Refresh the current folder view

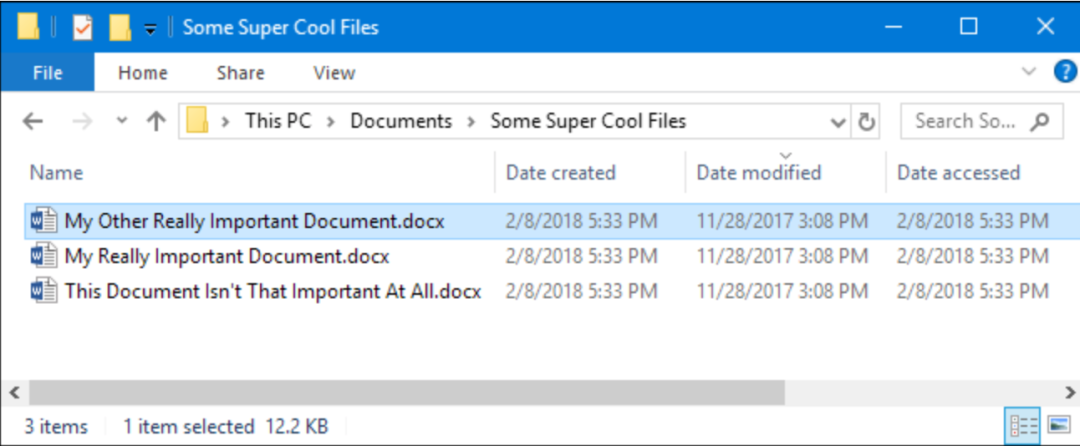pos(866,122)
